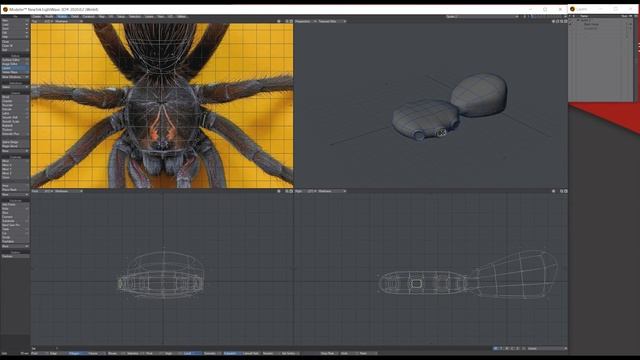This screenshot has height=360, width=640.
Task: Open the Modes dropdown under Selection
Action: pyautogui.click(x=15, y=87)
